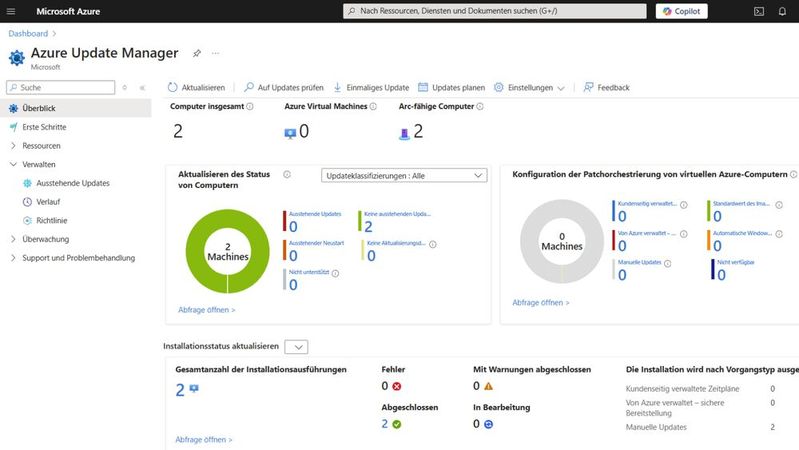Click the Arc-fähige Computer count 2
The height and width of the screenshot is (450, 799).
tap(418, 131)
